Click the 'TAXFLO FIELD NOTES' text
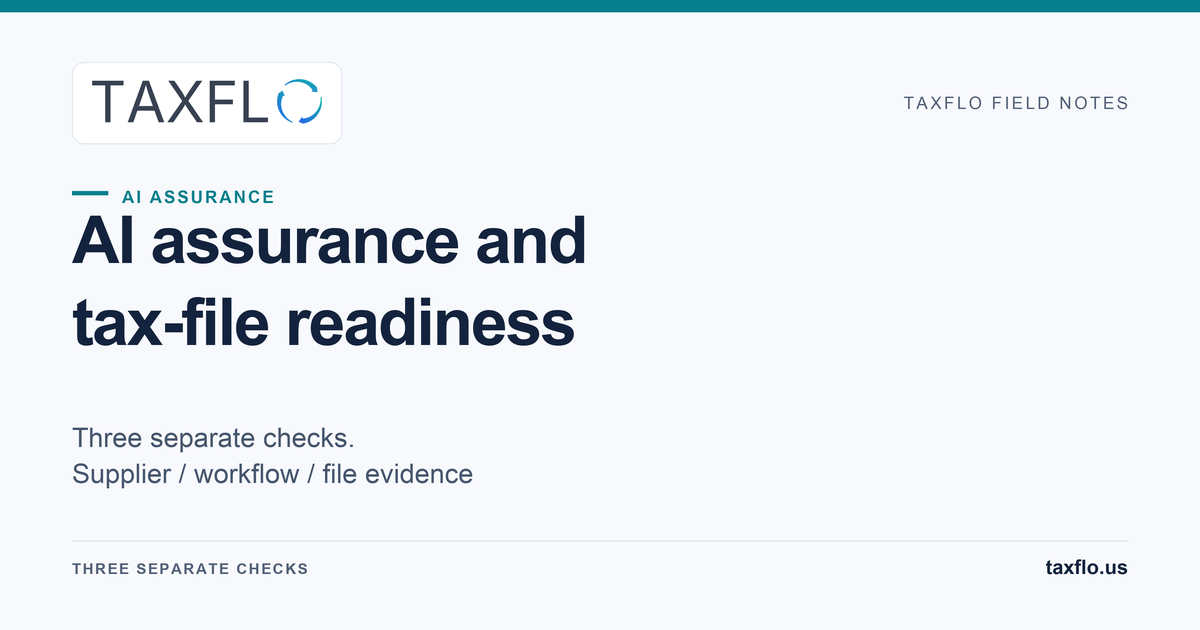This screenshot has height=630, width=1200. pos(1016,103)
